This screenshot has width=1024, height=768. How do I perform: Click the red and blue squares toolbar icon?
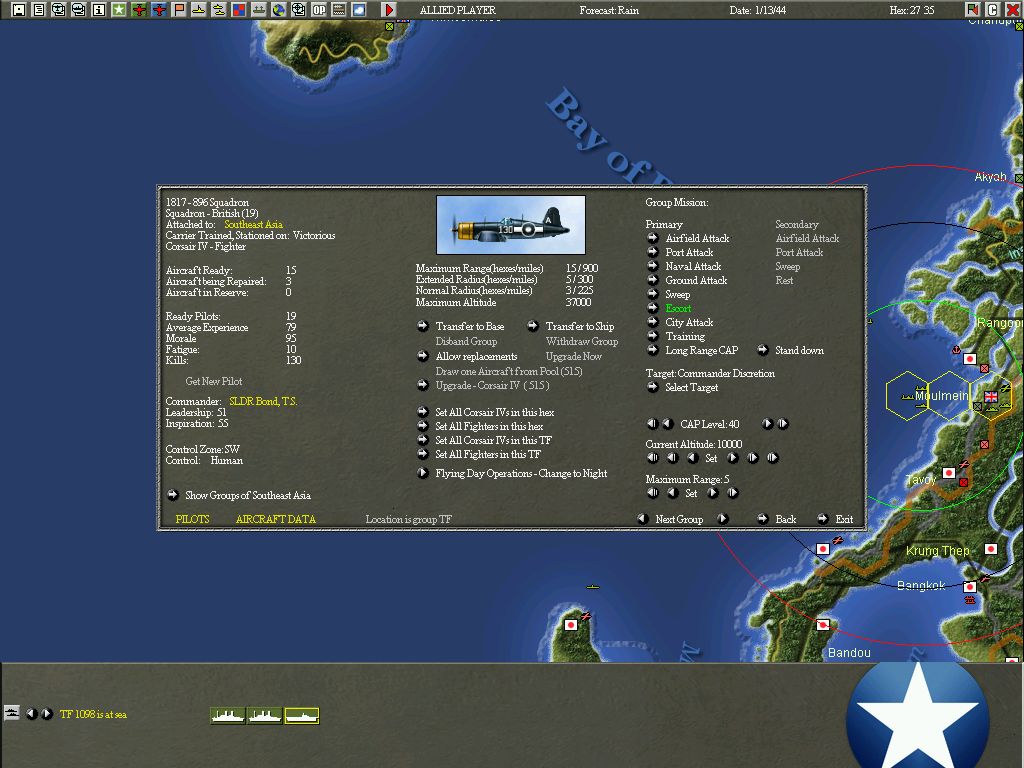[x=238, y=9]
